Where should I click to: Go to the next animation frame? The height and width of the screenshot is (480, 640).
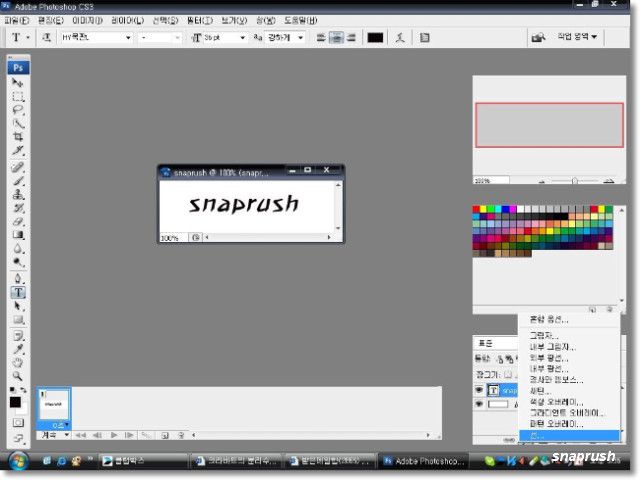[129, 435]
